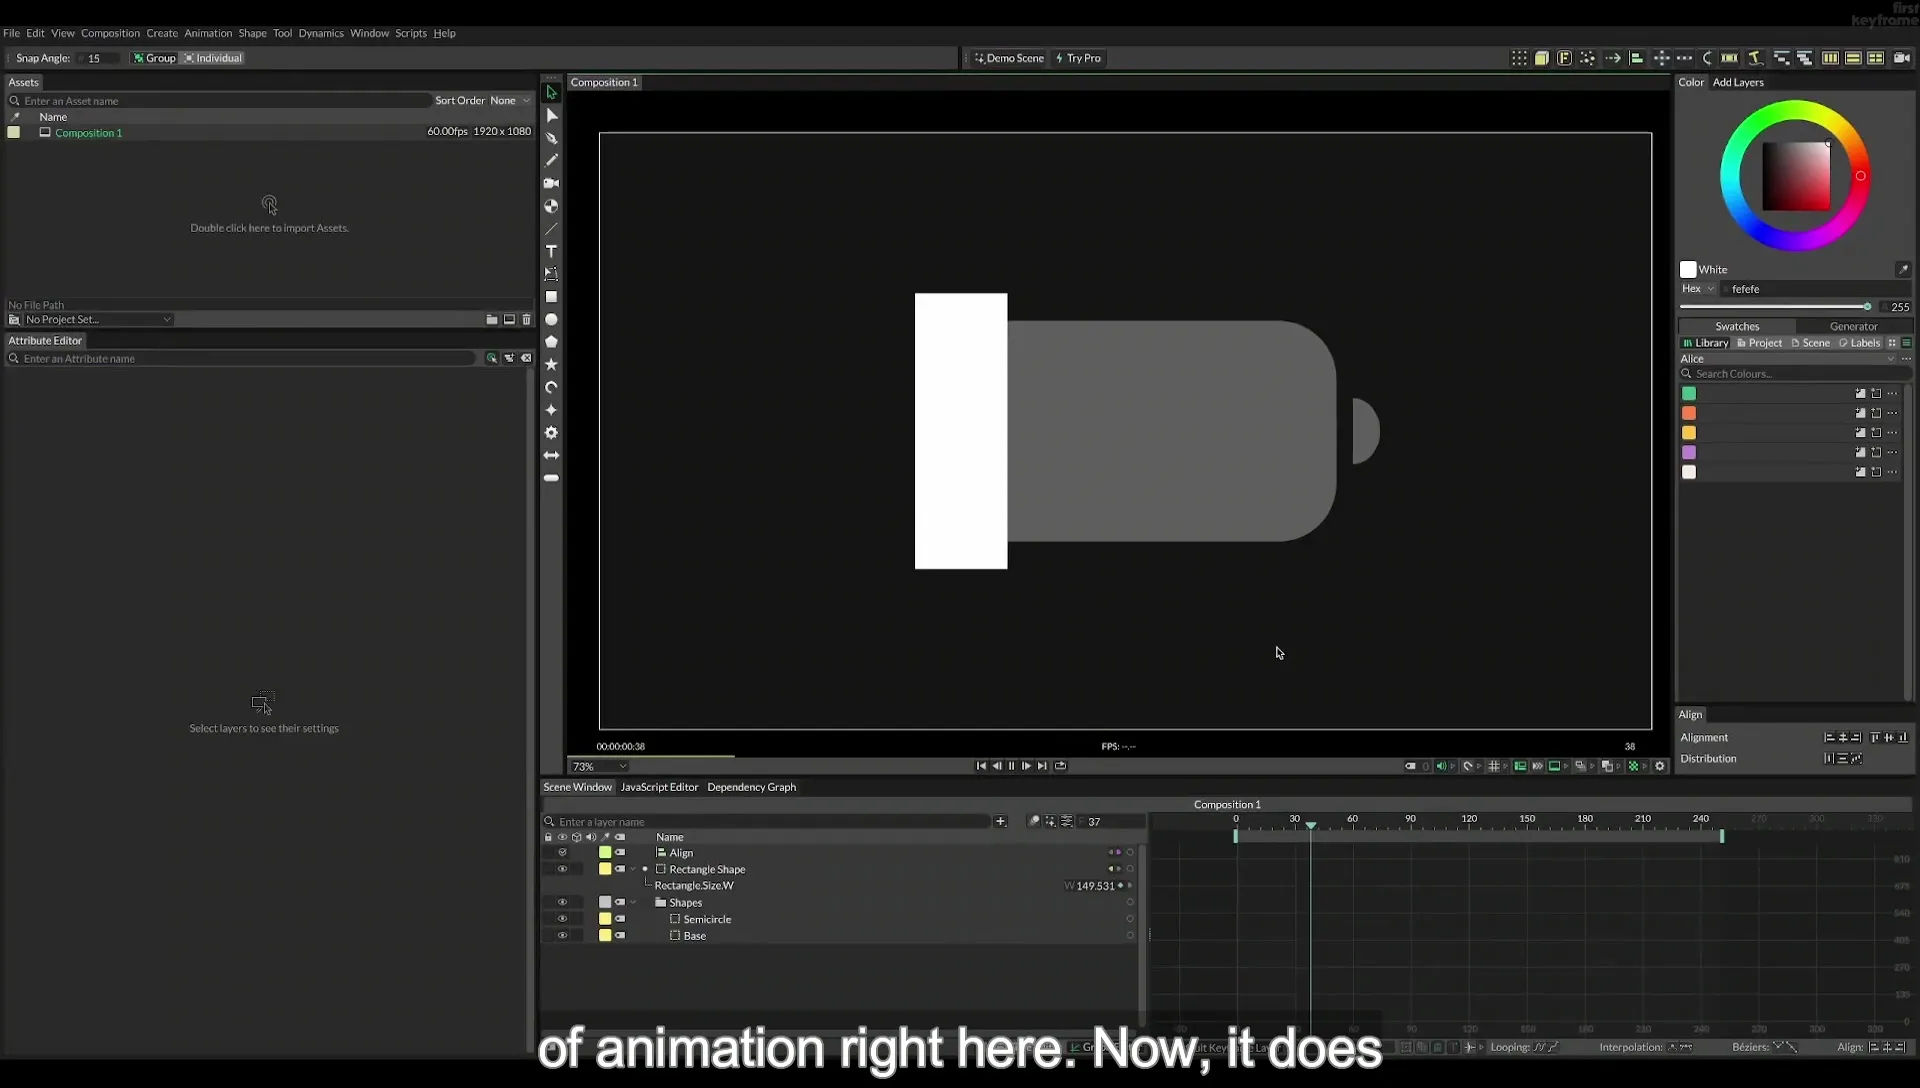The height and width of the screenshot is (1088, 1920).
Task: Toggle the Align layer enabled check
Action: [x=562, y=853]
